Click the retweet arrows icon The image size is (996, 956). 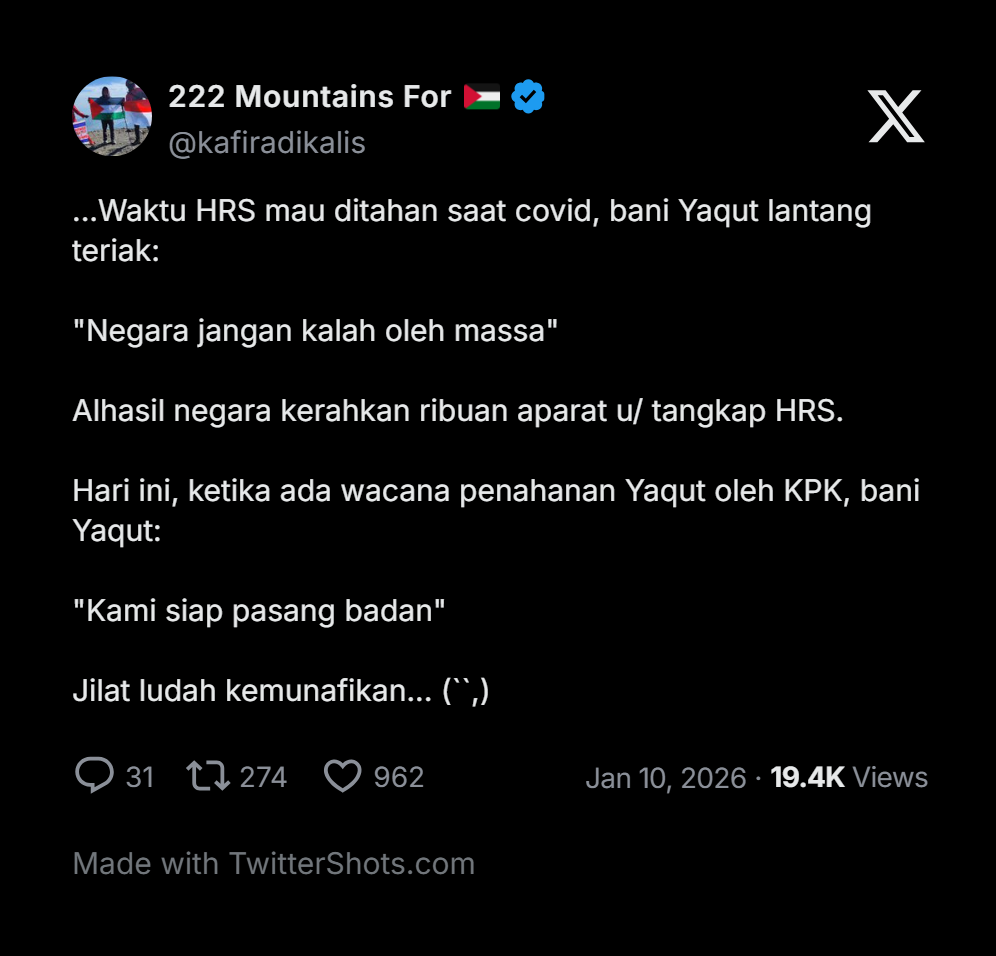[208, 776]
